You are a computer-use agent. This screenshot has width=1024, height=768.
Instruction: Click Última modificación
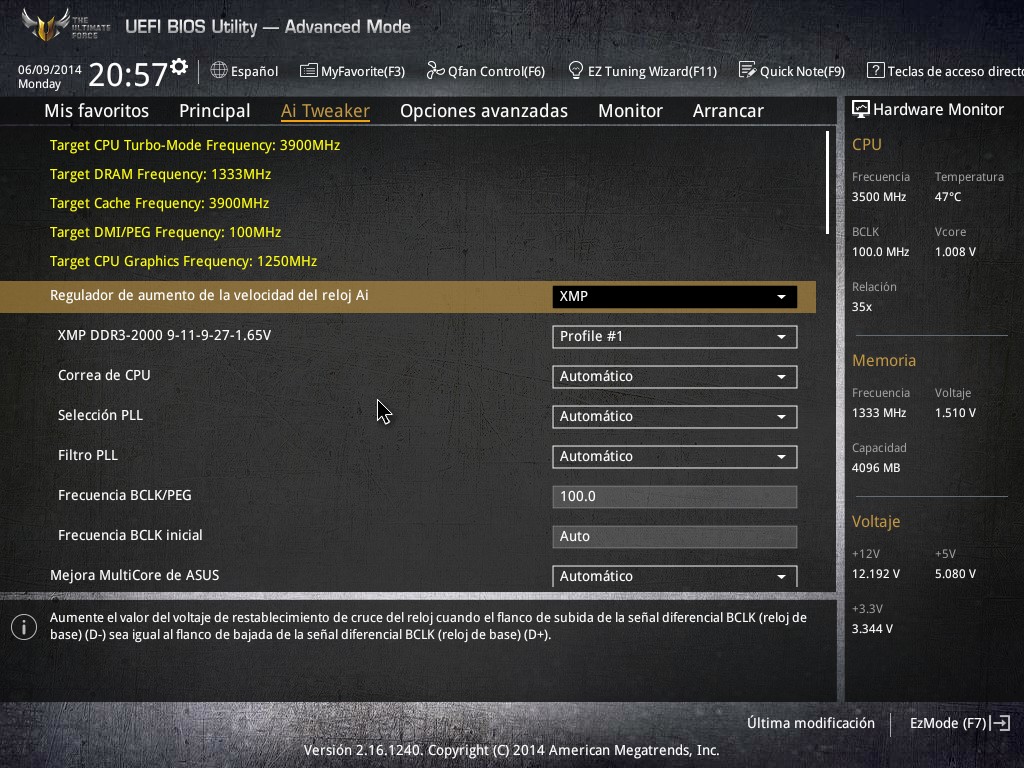coord(810,723)
